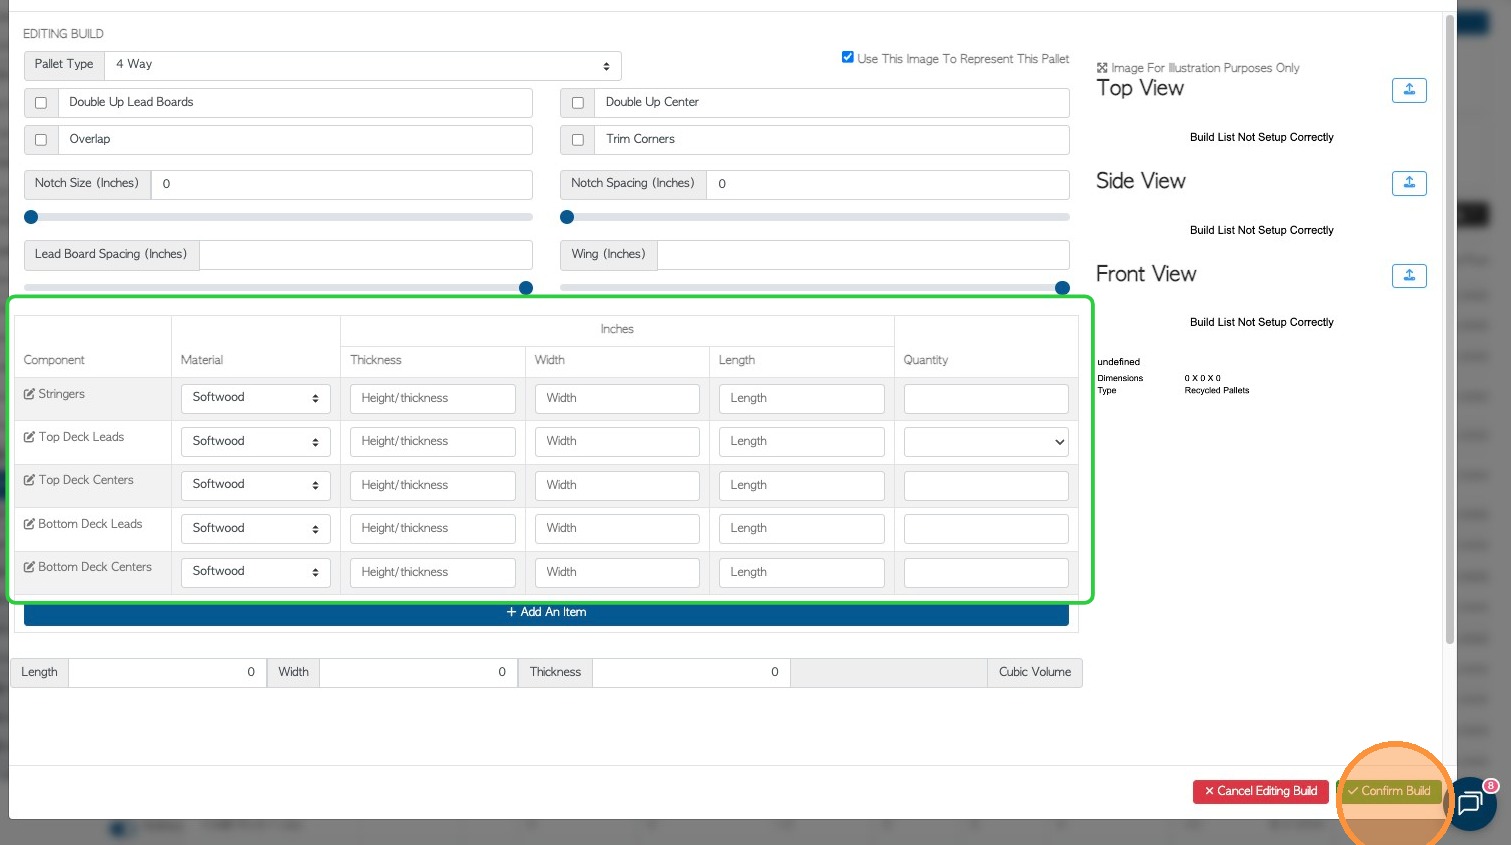Enable the Double Up Lead Boards checkbox

(x=41, y=103)
